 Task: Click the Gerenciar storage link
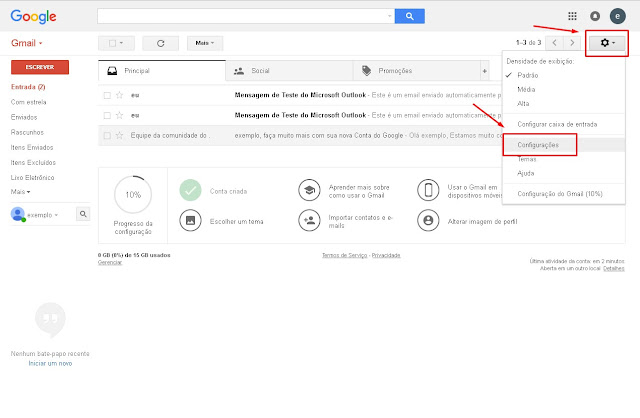(x=110, y=262)
